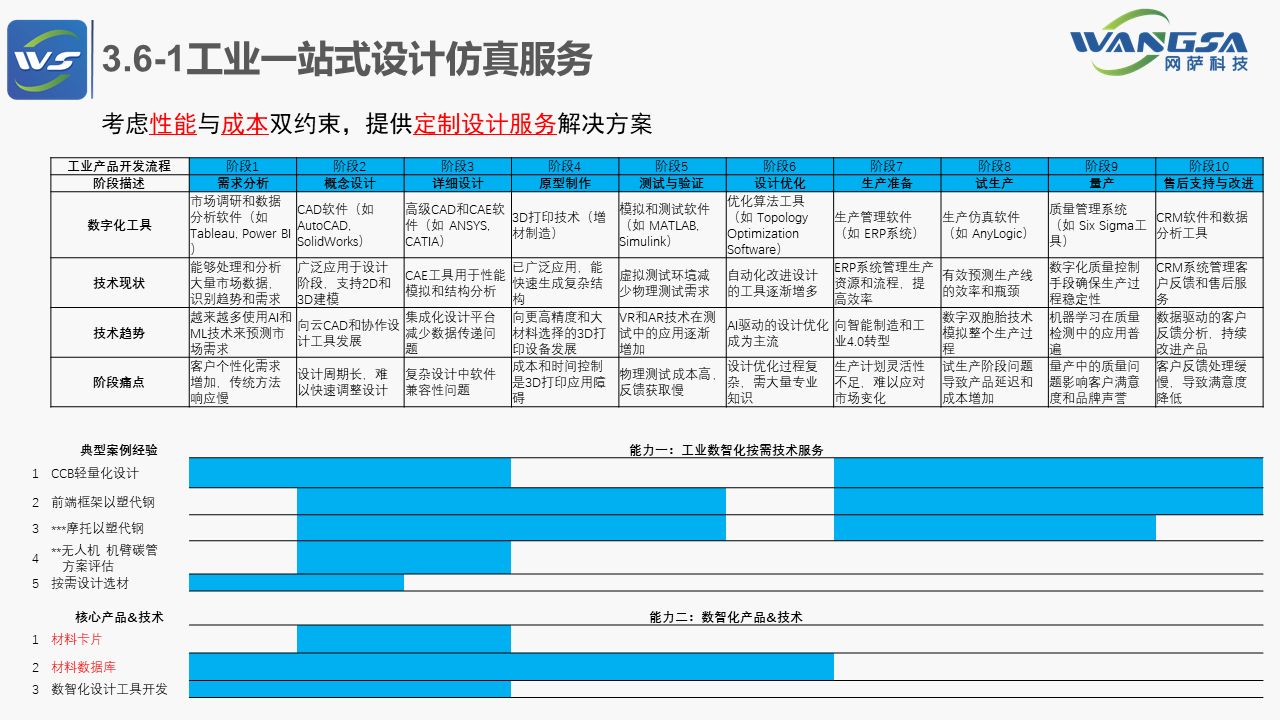Click the 数字化工具 row header
This screenshot has width=1280, height=720.
(x=120, y=225)
